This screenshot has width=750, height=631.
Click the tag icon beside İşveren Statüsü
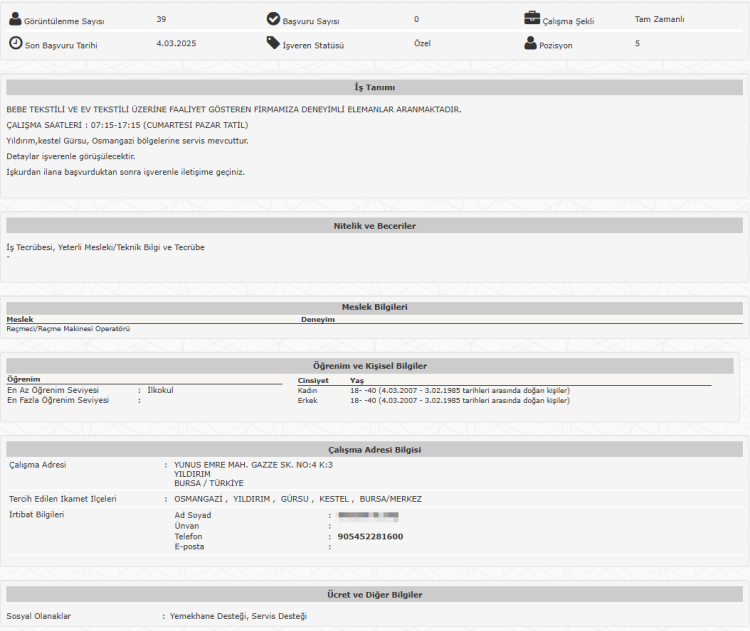[x=274, y=43]
